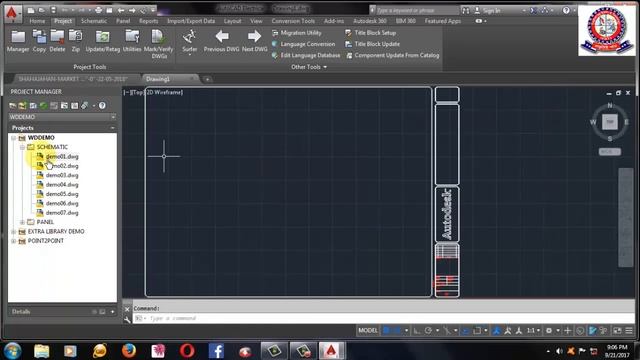Open Title Block Setup

click(371, 33)
